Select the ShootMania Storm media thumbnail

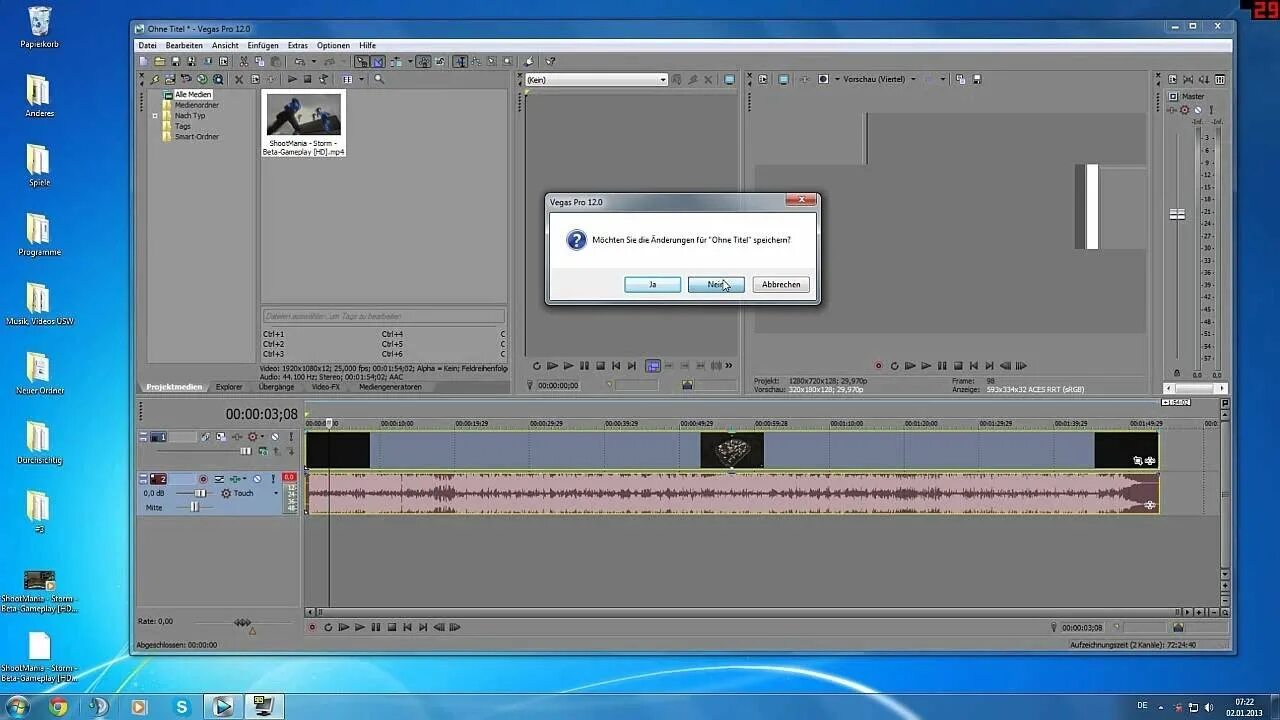point(303,124)
